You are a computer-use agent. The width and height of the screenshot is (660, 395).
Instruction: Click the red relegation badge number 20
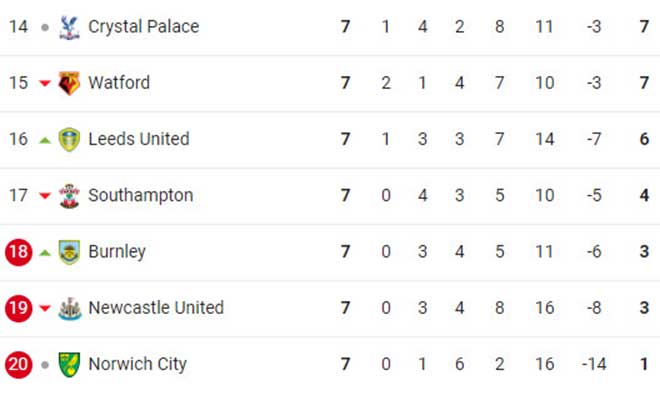pos(19,364)
